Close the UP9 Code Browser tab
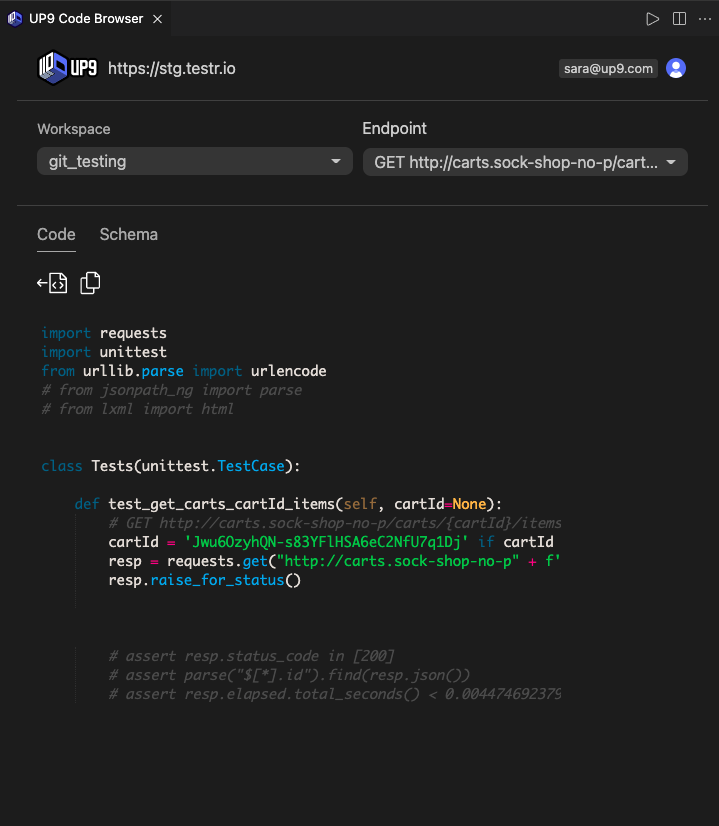 pyautogui.click(x=157, y=19)
